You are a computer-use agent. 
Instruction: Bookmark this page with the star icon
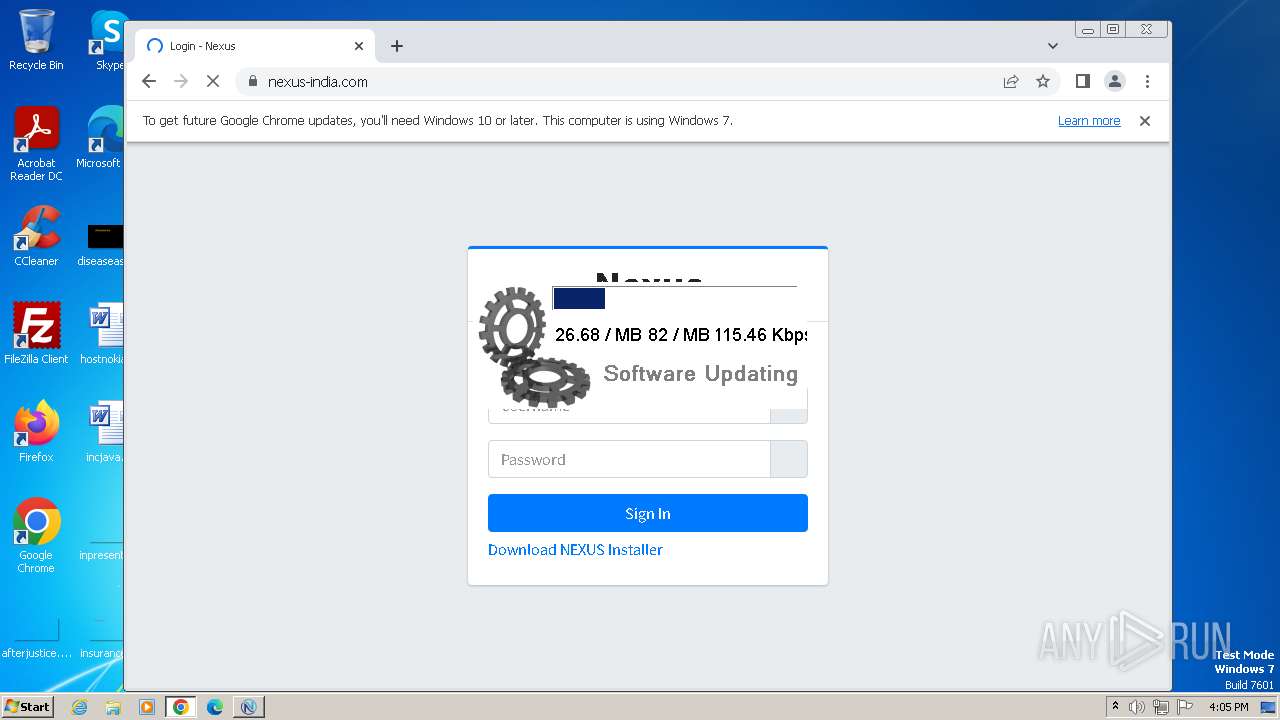pyautogui.click(x=1043, y=82)
